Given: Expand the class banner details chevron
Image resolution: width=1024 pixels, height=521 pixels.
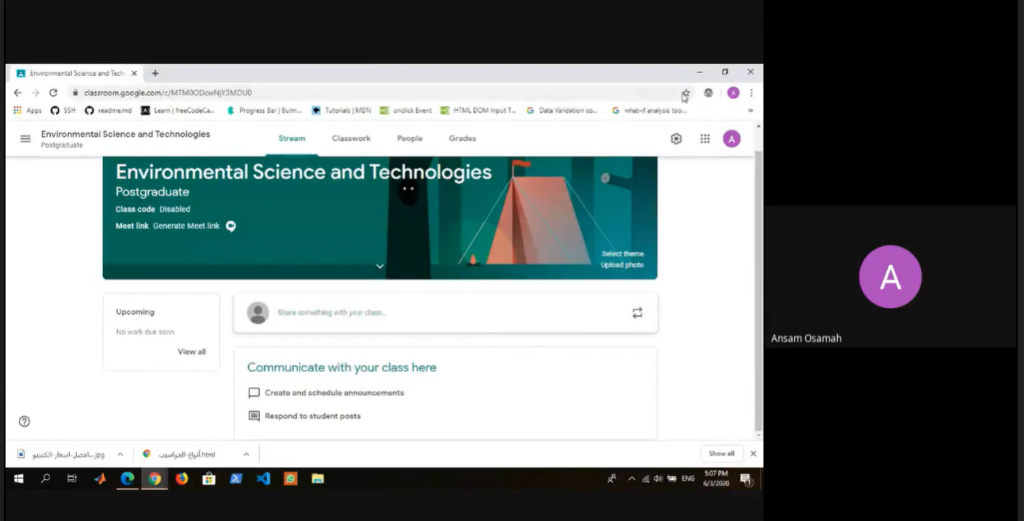Looking at the screenshot, I should (380, 266).
